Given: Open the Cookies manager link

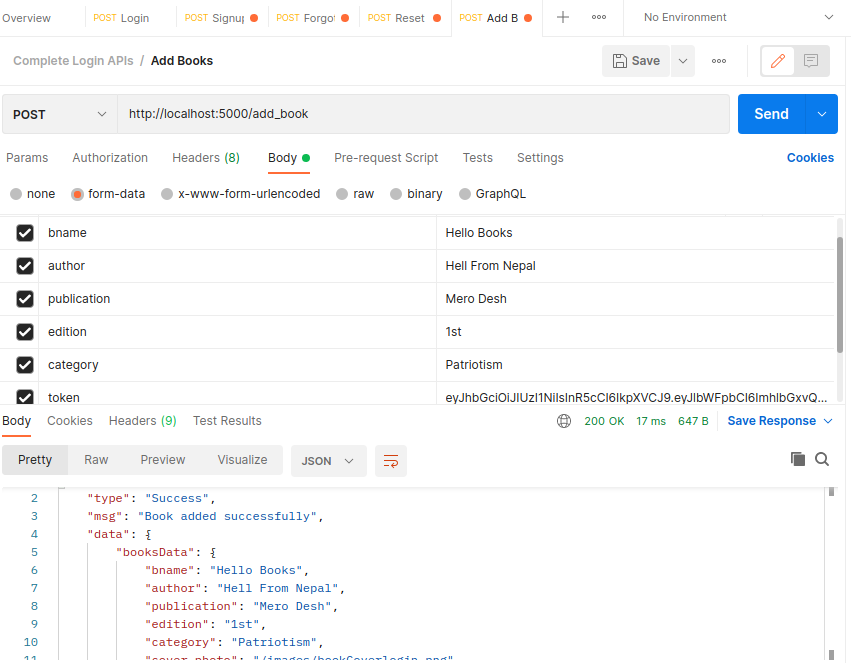Looking at the screenshot, I should click(x=810, y=158).
